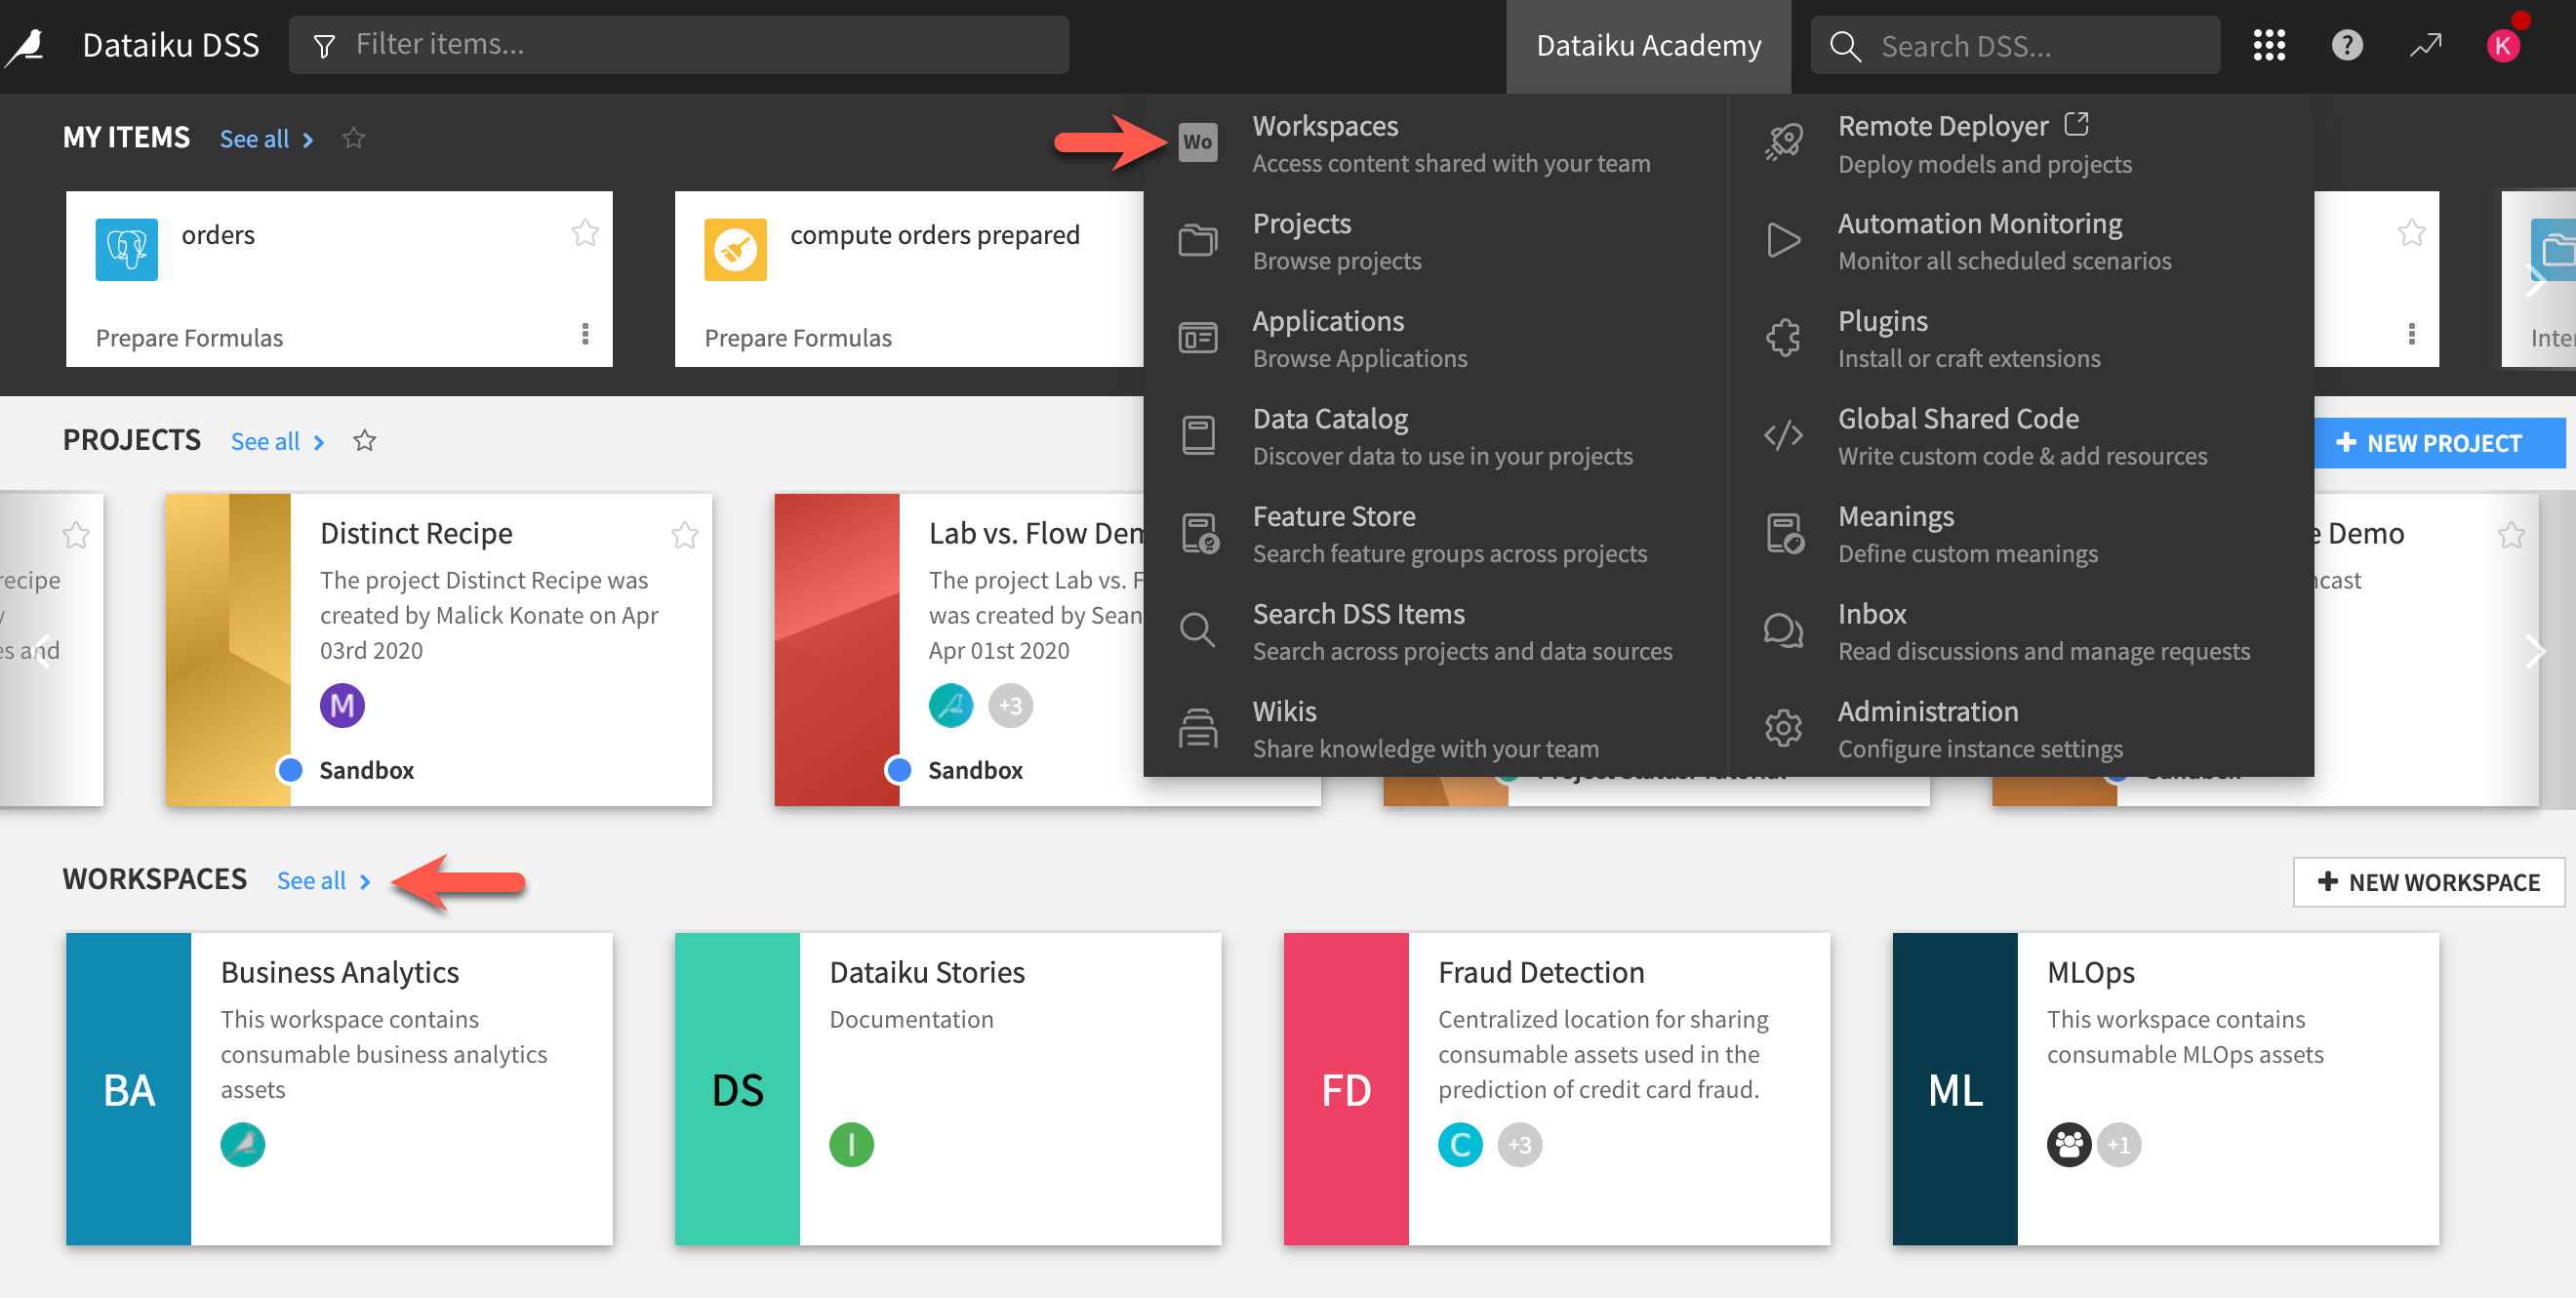
Task: Click the NEW PROJECT button
Action: coord(2440,443)
